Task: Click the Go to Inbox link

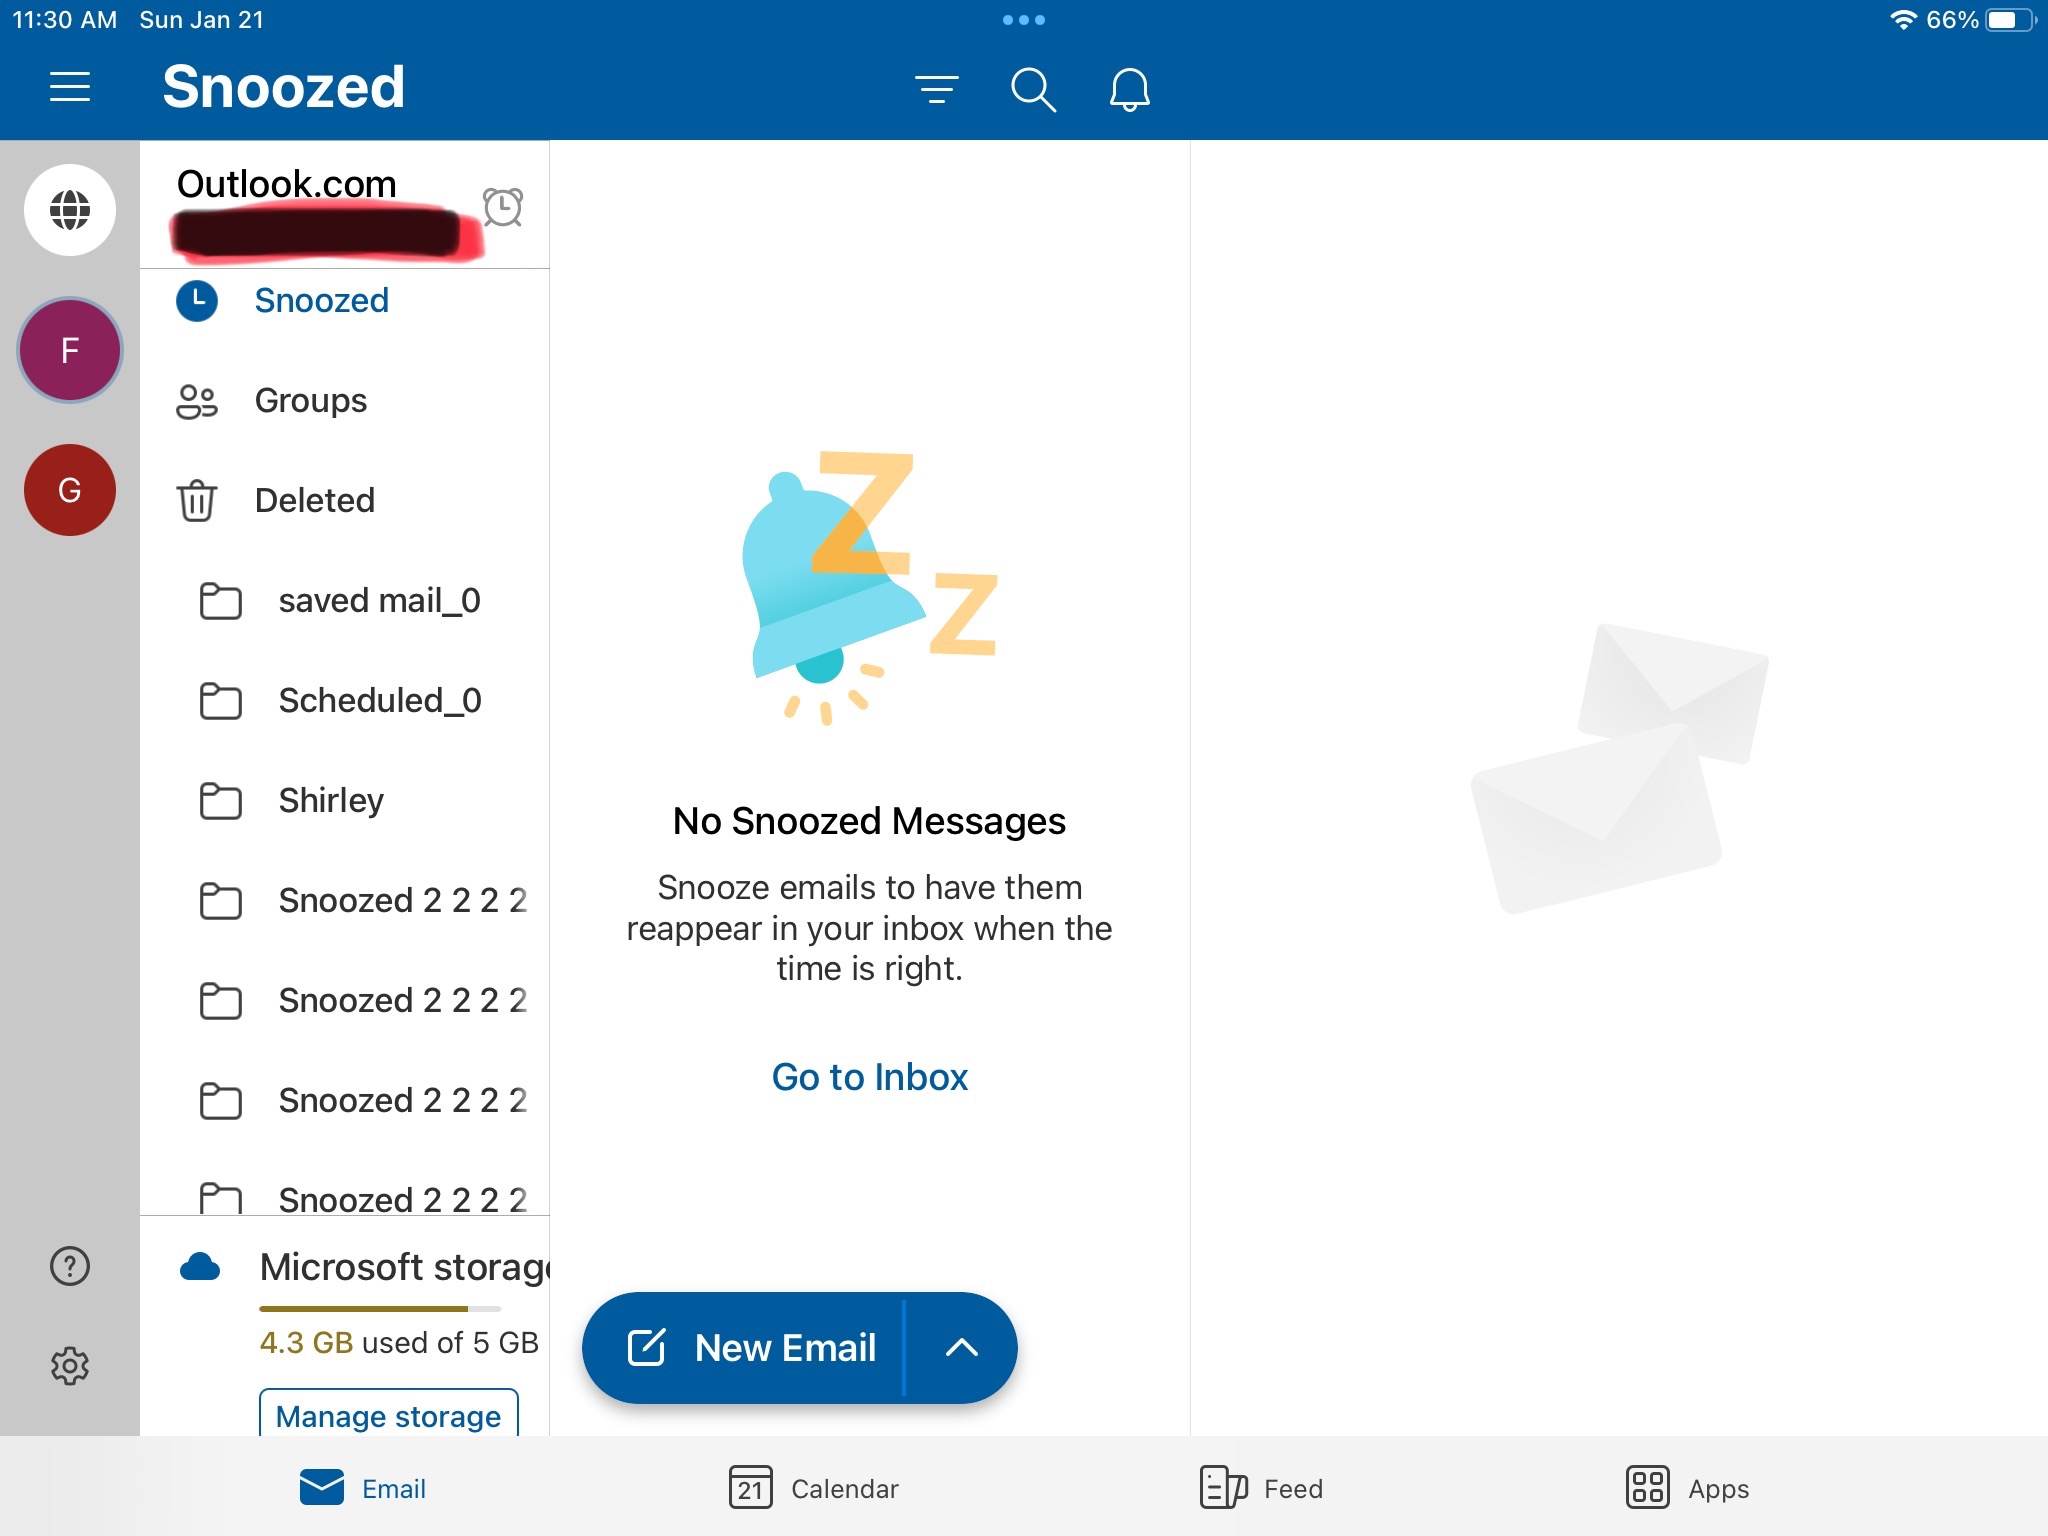Action: 868,1077
